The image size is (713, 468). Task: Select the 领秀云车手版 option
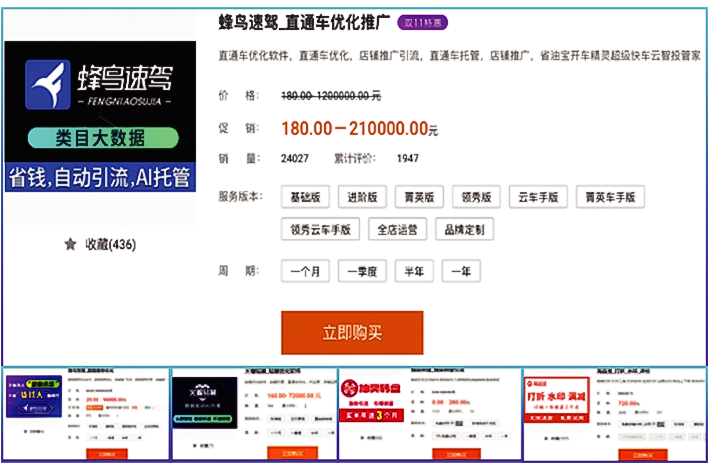tap(320, 230)
